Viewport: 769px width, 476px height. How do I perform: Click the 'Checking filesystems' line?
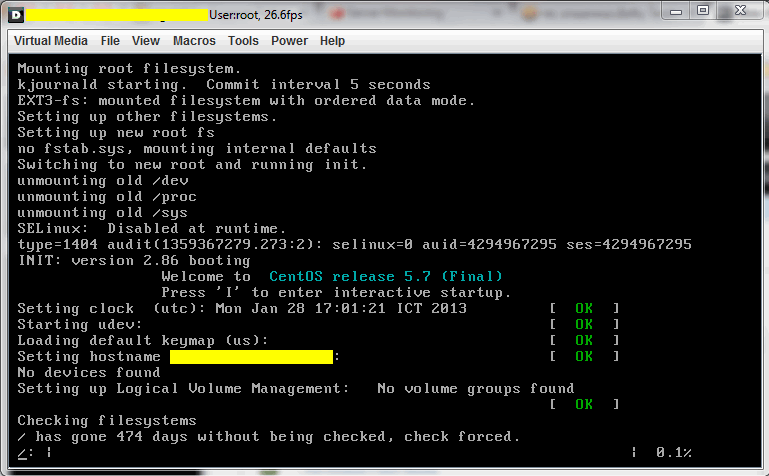(107, 421)
